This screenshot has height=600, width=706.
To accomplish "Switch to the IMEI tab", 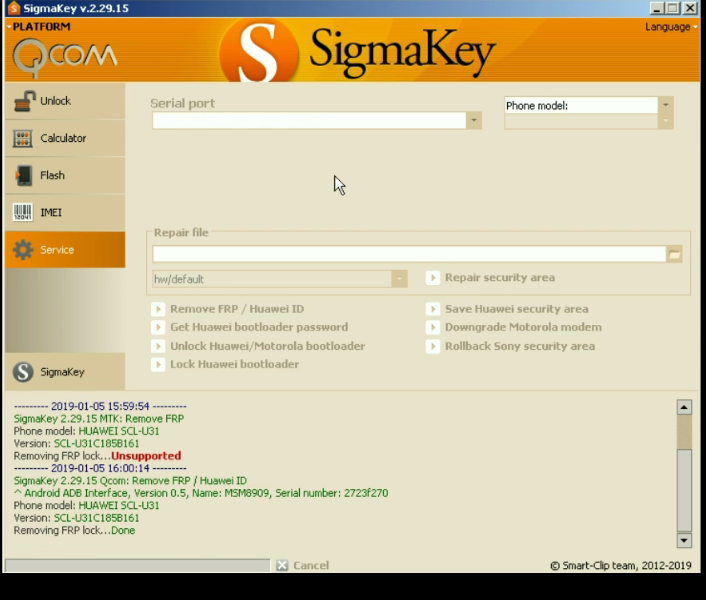I will (x=65, y=212).
